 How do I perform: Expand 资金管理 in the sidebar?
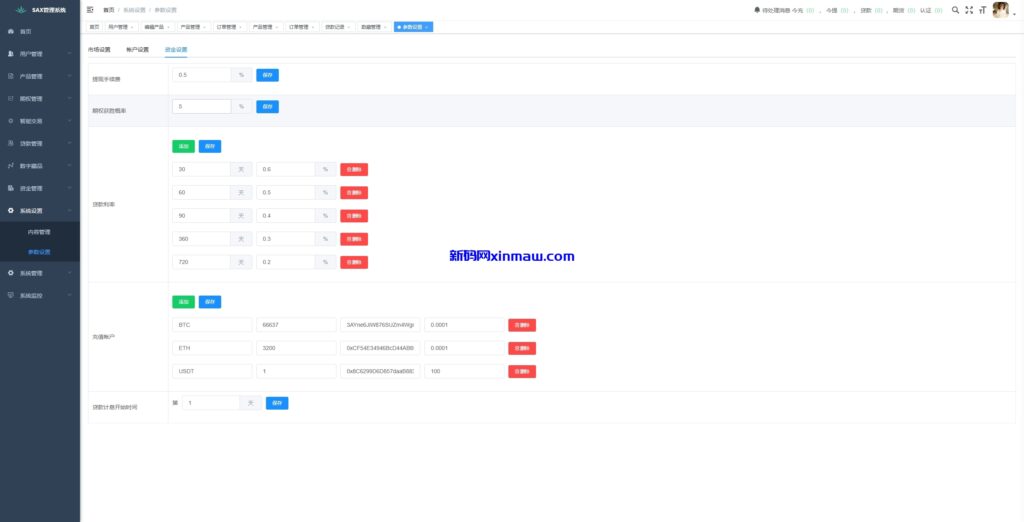point(38,188)
